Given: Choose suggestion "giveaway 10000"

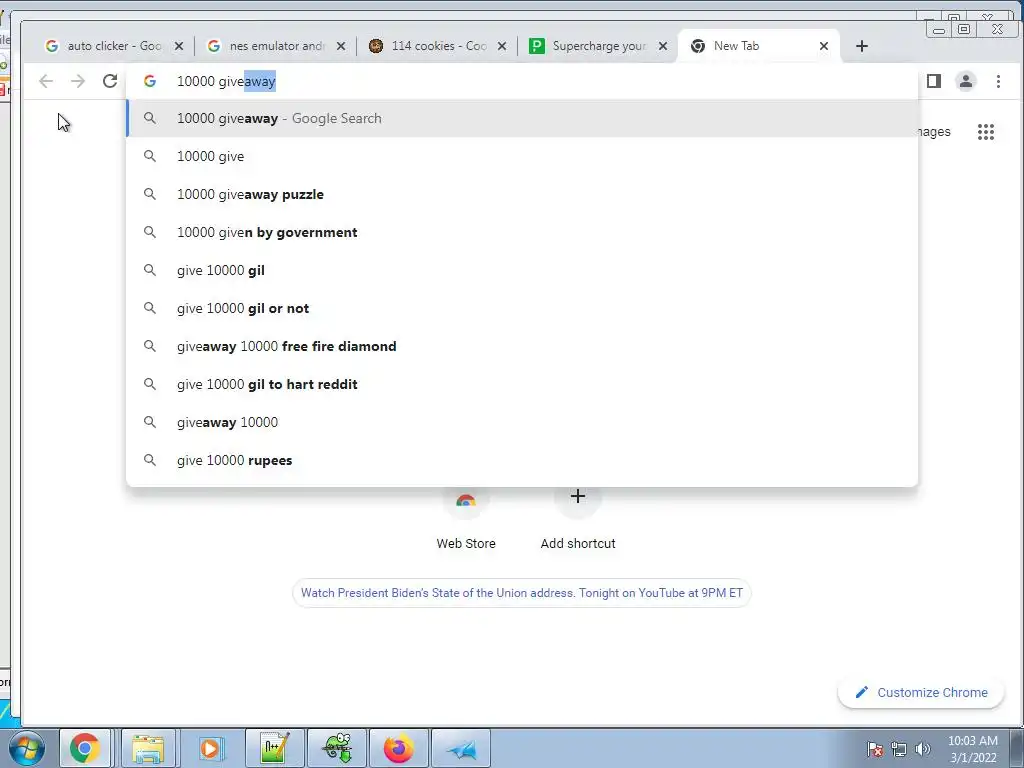Looking at the screenshot, I should coord(522,422).
